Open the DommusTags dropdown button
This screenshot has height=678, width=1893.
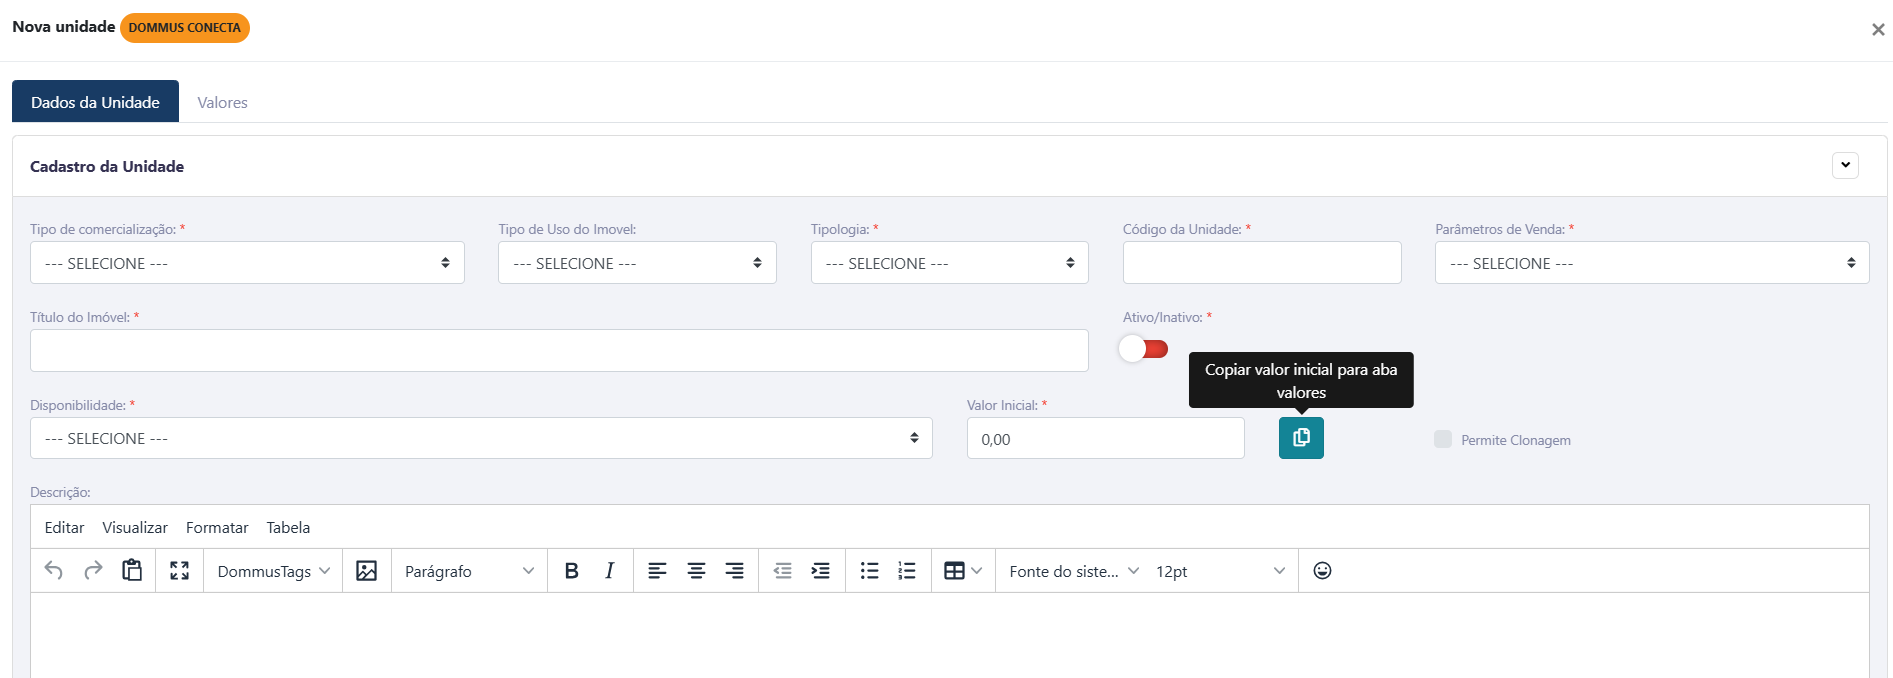pyautogui.click(x=273, y=571)
